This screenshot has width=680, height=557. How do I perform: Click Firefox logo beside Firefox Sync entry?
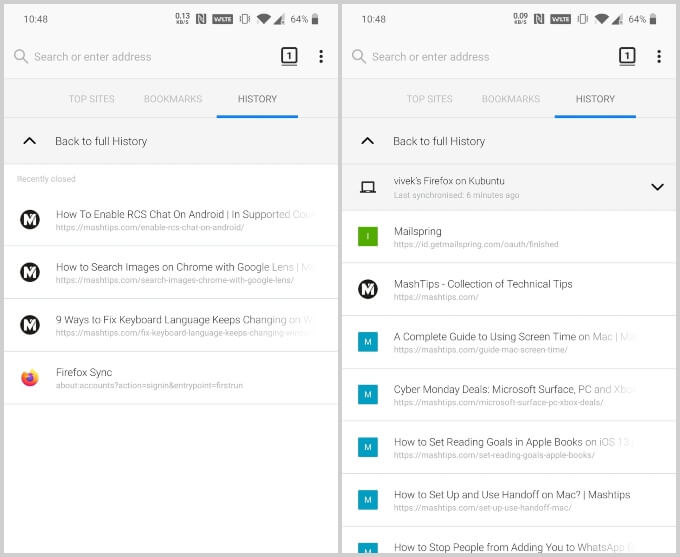(x=30, y=378)
